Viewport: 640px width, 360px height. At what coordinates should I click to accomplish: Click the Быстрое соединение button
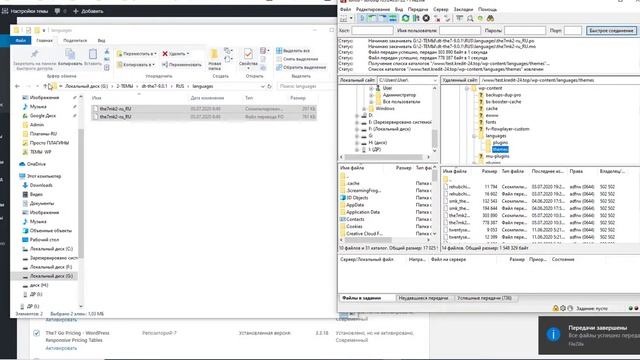611,31
